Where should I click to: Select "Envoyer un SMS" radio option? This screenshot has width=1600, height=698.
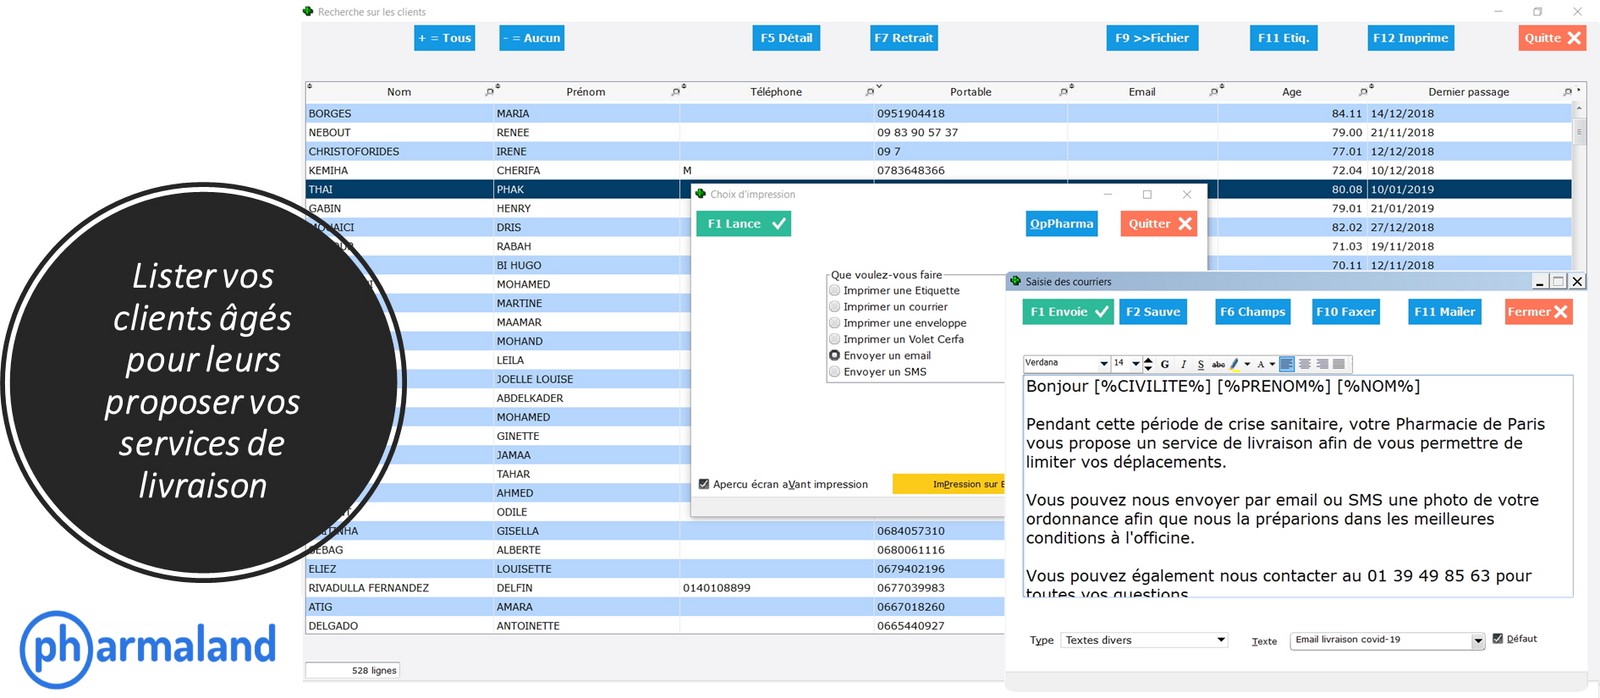pyautogui.click(x=835, y=372)
